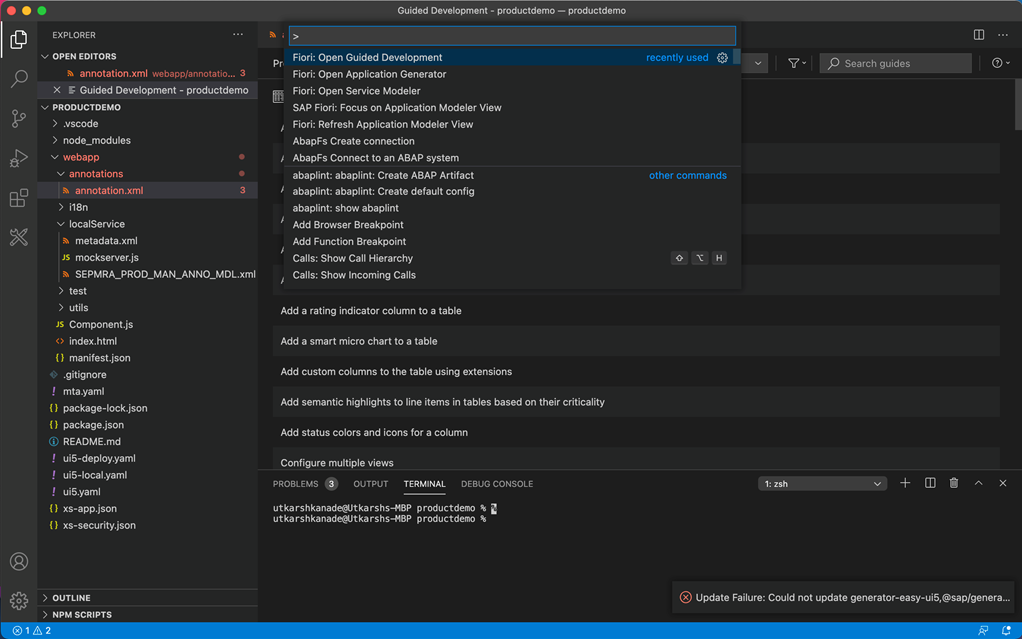Click the Search guides input box
The image size is (1022, 639).
(896, 63)
